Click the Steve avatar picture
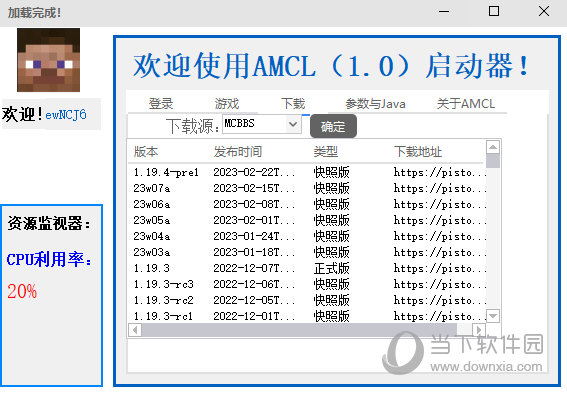The width and height of the screenshot is (567, 396). [x=48, y=60]
